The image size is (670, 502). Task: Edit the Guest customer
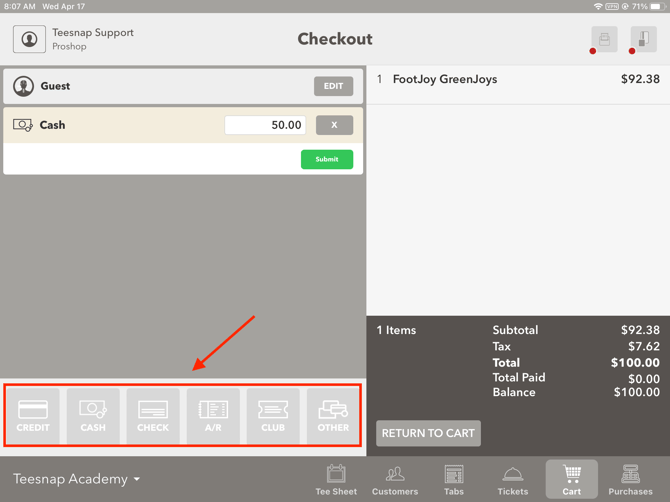point(333,86)
